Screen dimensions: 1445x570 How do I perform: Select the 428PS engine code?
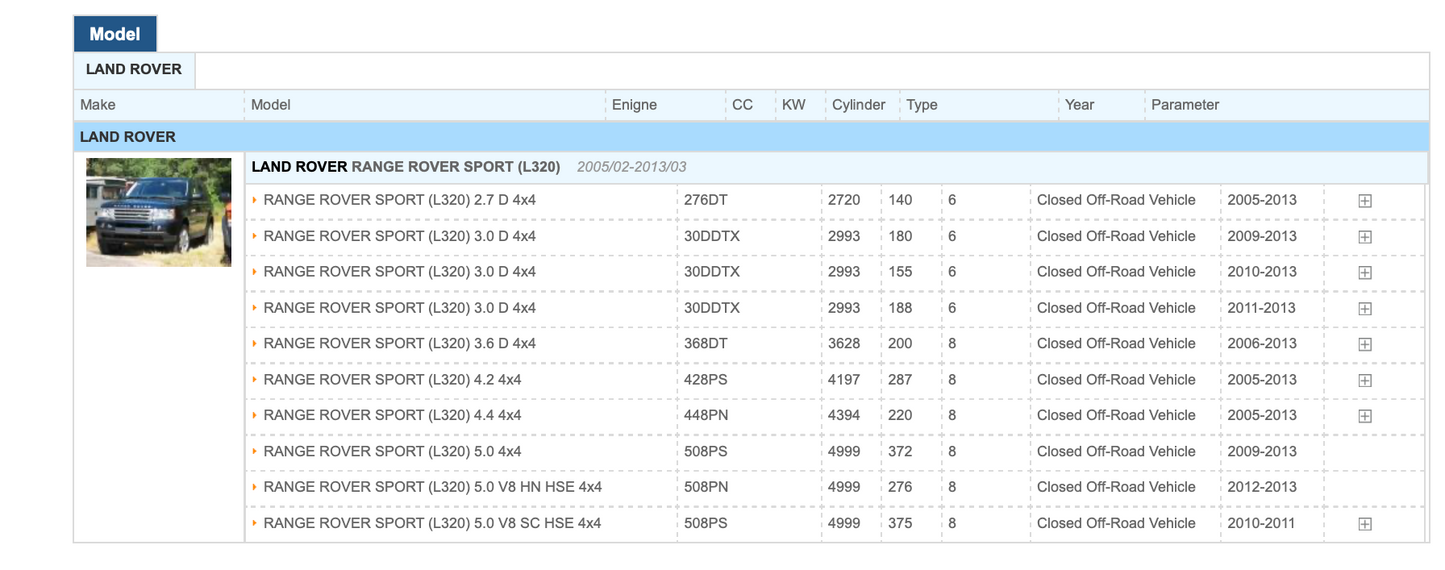(706, 380)
